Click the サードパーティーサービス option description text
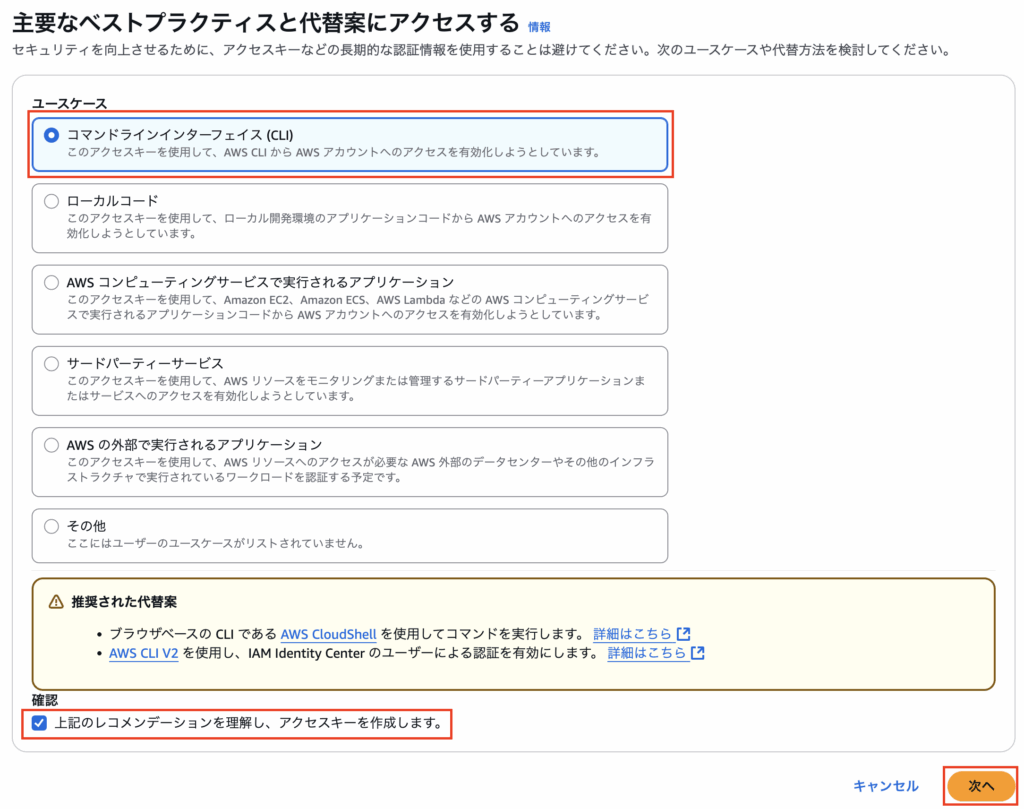 (356, 388)
